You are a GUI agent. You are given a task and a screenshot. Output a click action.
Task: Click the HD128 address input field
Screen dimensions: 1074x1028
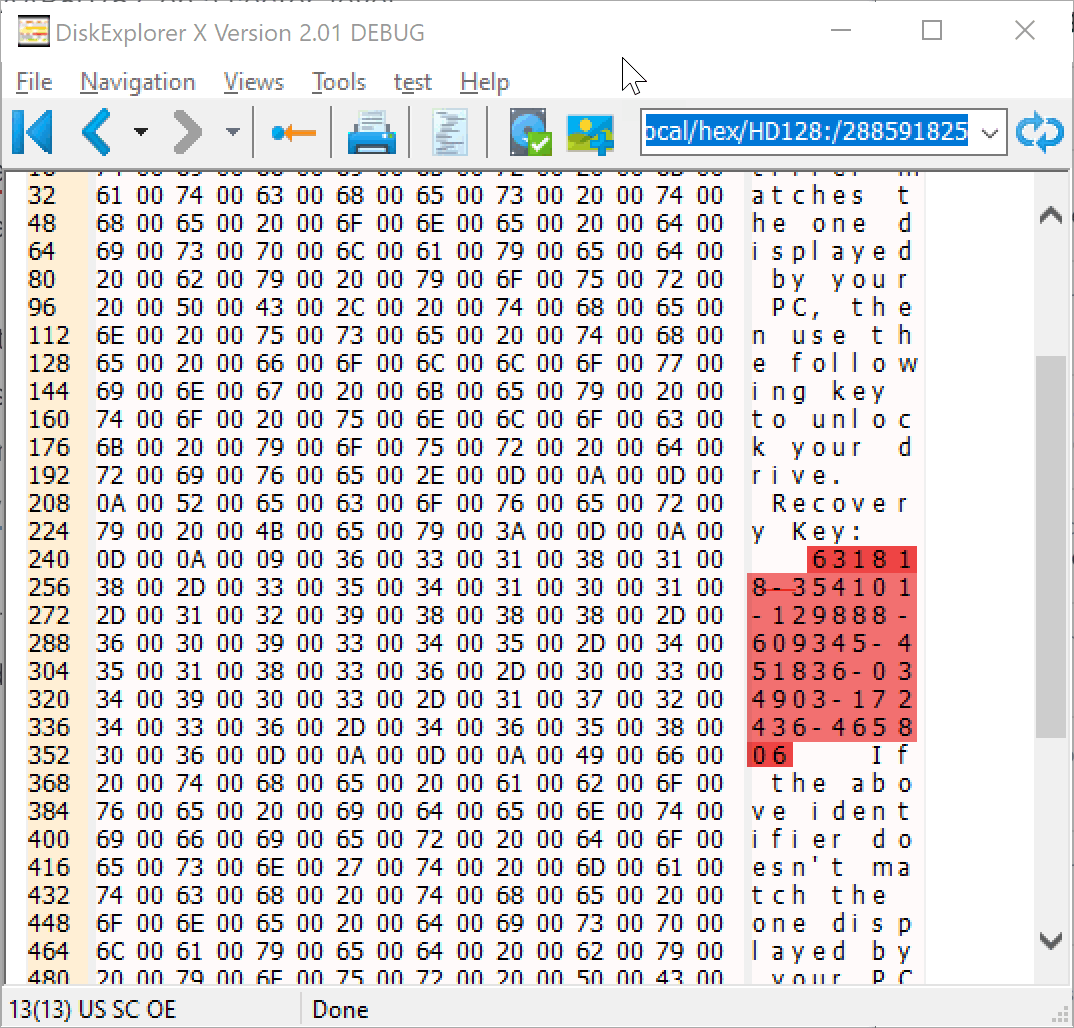pos(807,132)
